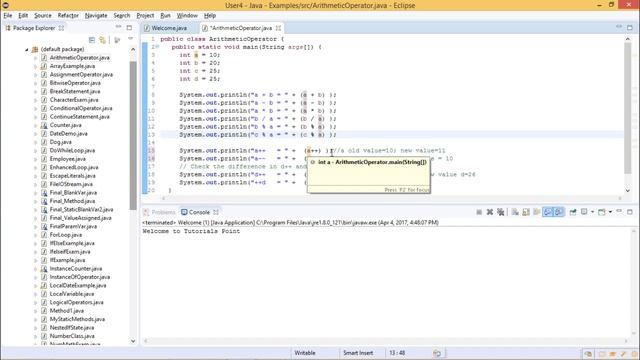
Task: Minimize the Console view
Action: 619,211
